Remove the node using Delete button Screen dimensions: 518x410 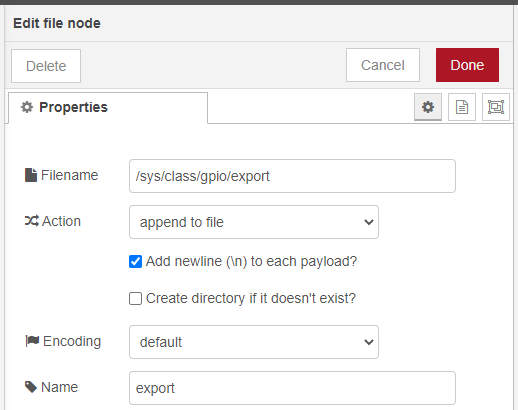tap(46, 66)
